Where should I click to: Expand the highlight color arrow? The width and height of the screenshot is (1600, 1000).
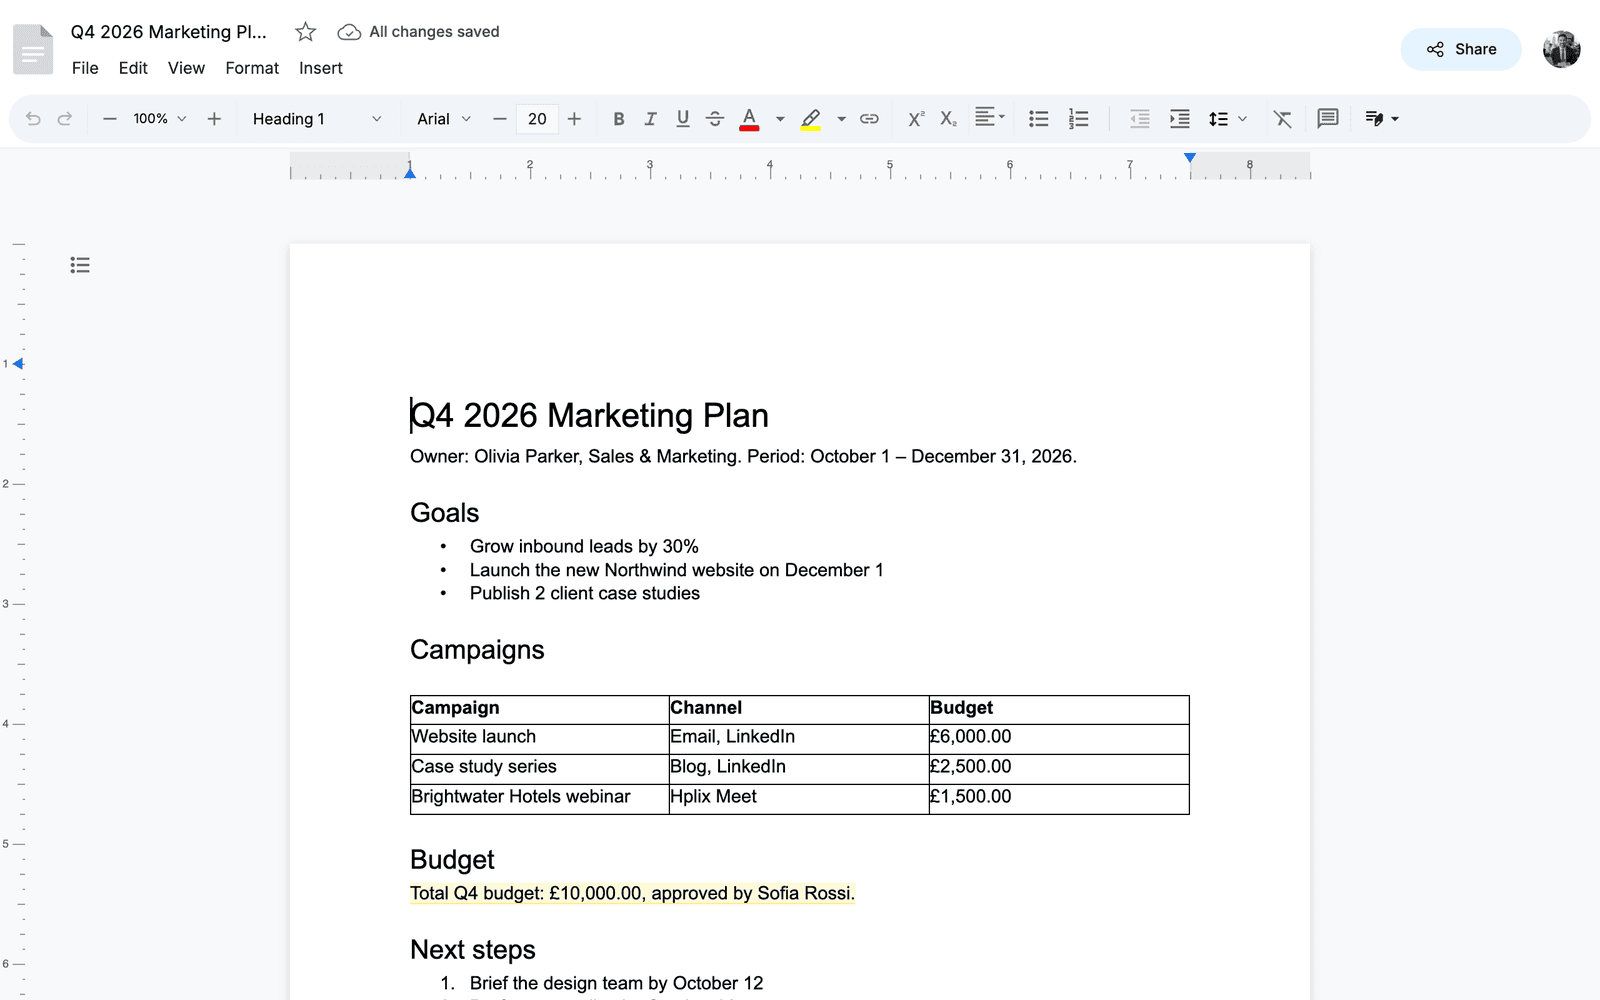[x=841, y=119]
